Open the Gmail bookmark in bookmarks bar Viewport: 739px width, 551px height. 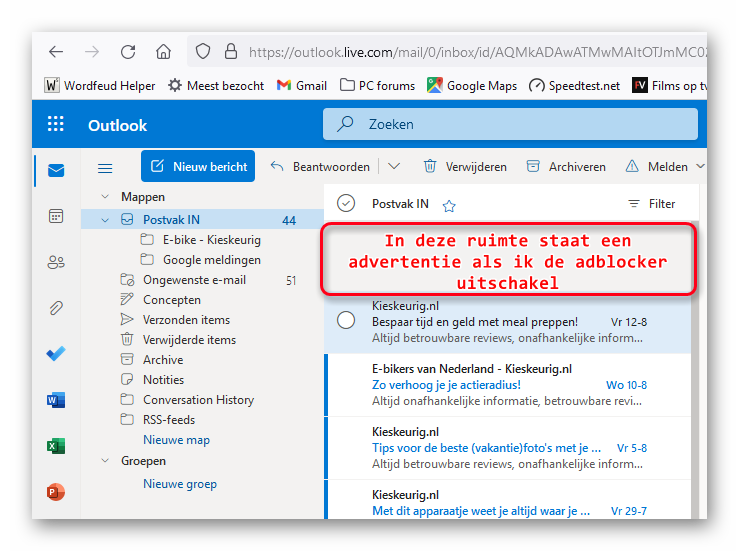[302, 86]
